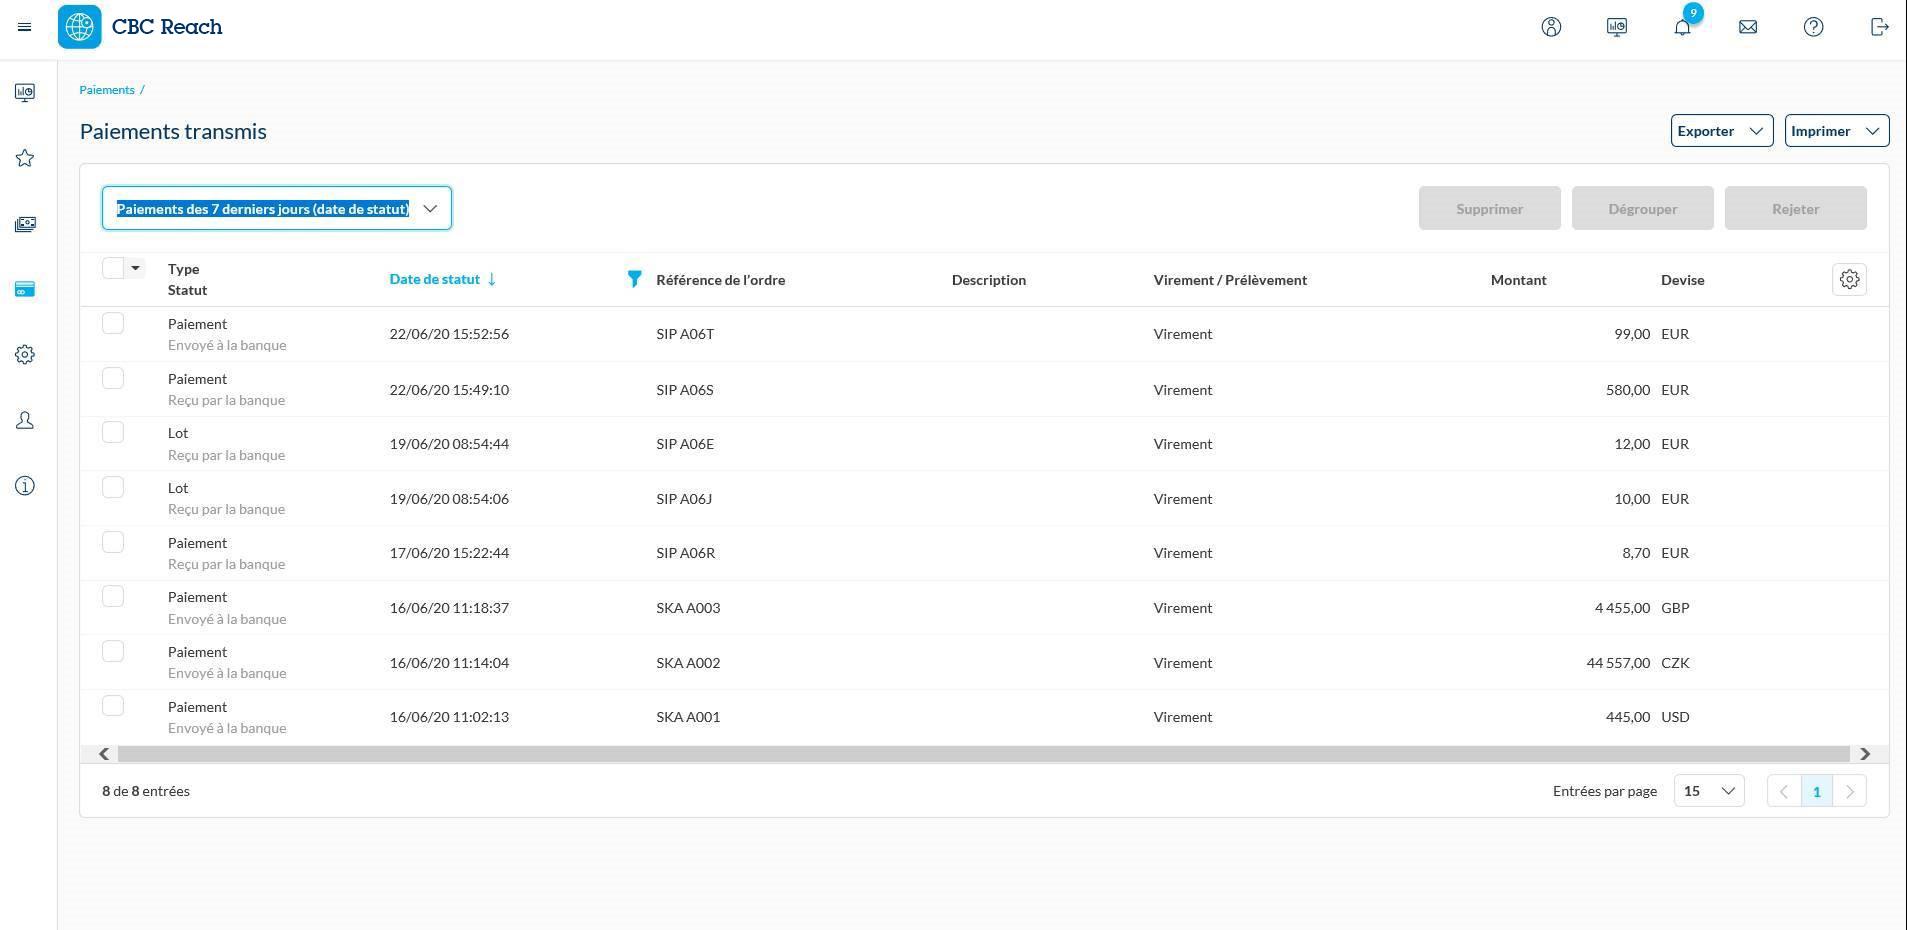1907x930 pixels.
Task: Toggle the select-all checkbox in table header
Action: click(x=113, y=268)
